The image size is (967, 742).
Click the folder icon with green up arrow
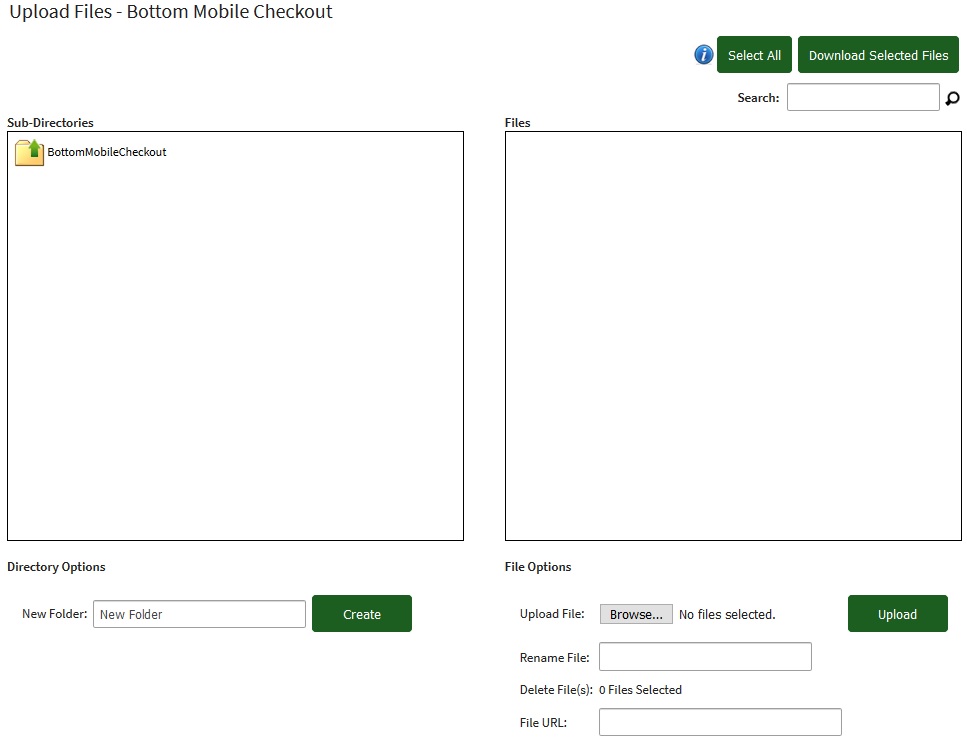[x=29, y=152]
